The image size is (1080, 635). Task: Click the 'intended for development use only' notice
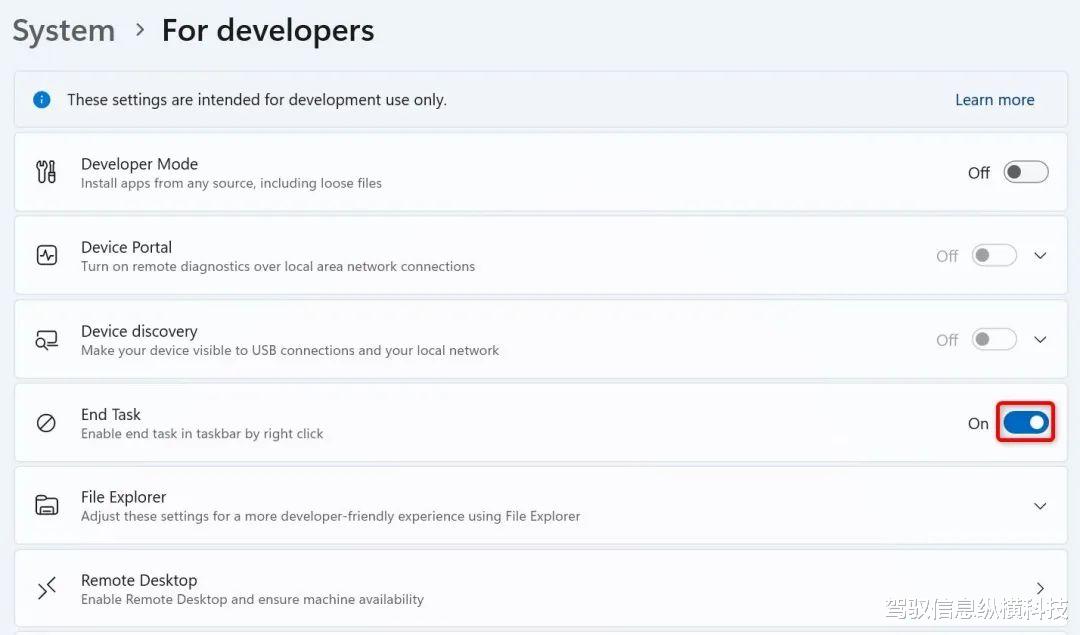[257, 100]
